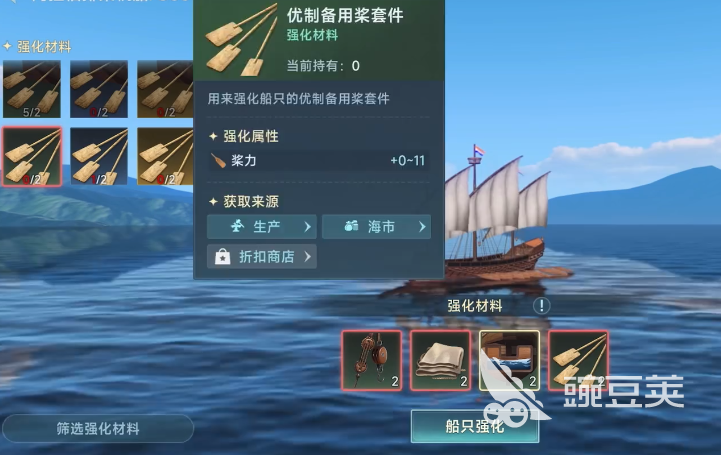Select the ship hull material slot

tap(509, 360)
